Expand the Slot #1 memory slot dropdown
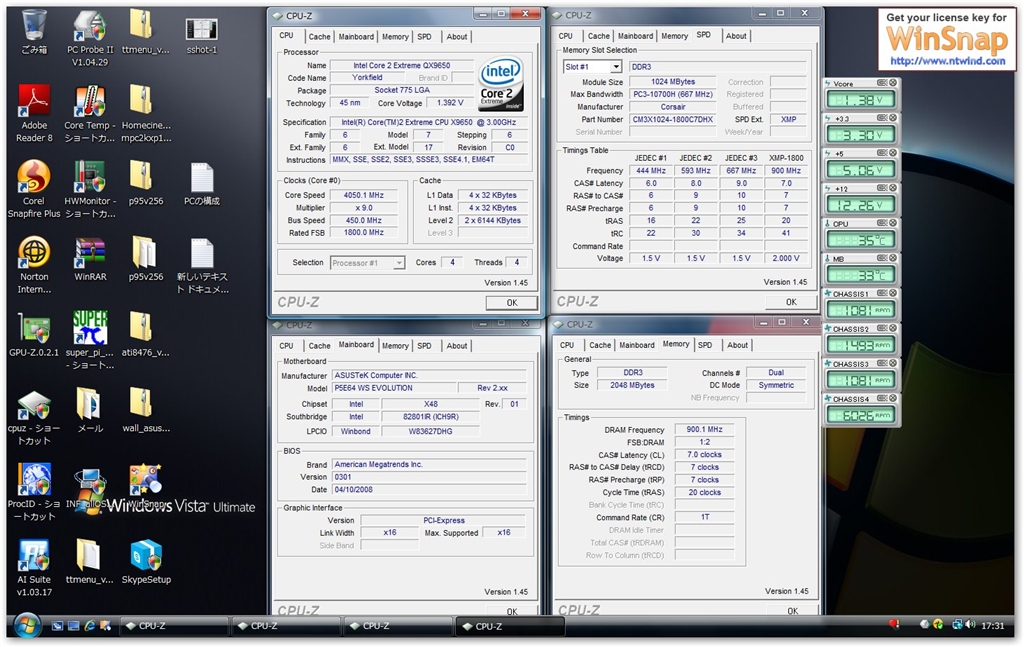This screenshot has height=647, width=1024. pyautogui.click(x=615, y=67)
